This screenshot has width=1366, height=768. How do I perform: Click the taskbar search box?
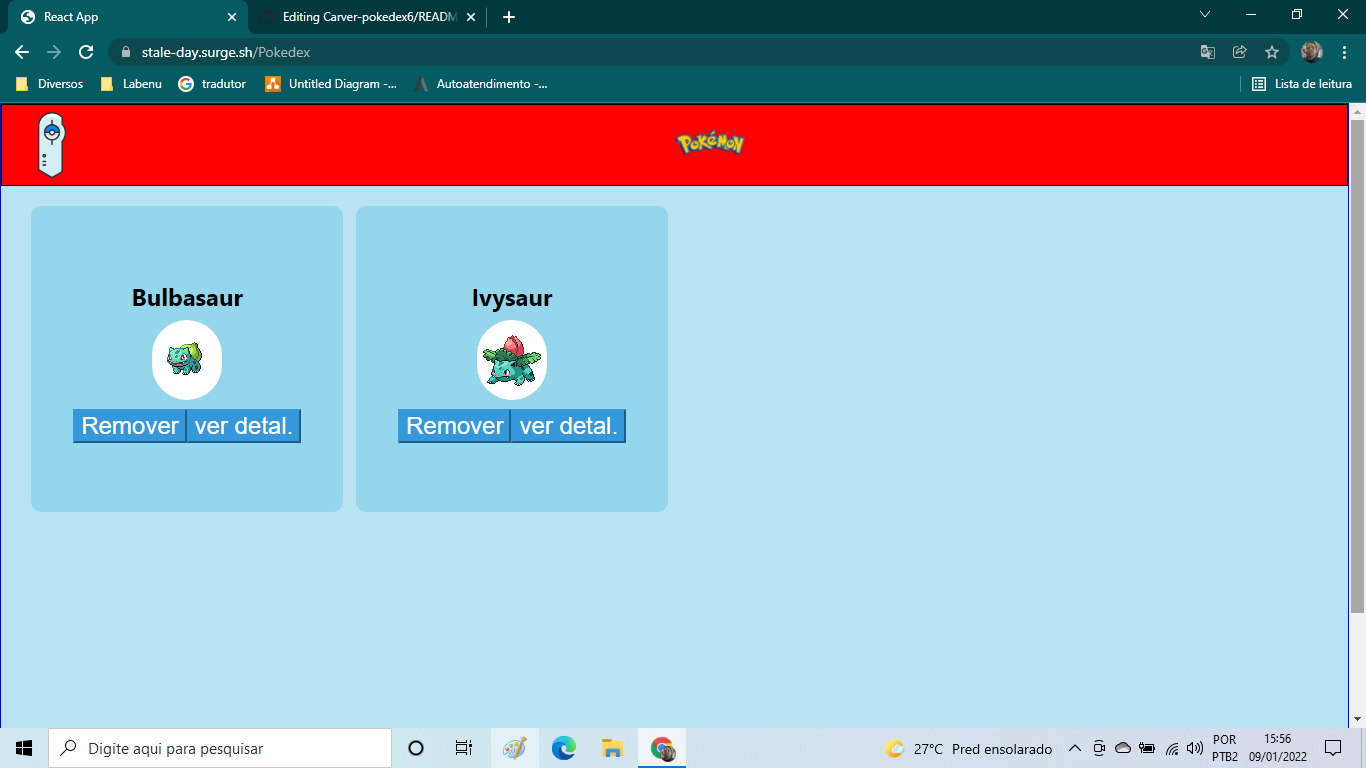click(220, 748)
